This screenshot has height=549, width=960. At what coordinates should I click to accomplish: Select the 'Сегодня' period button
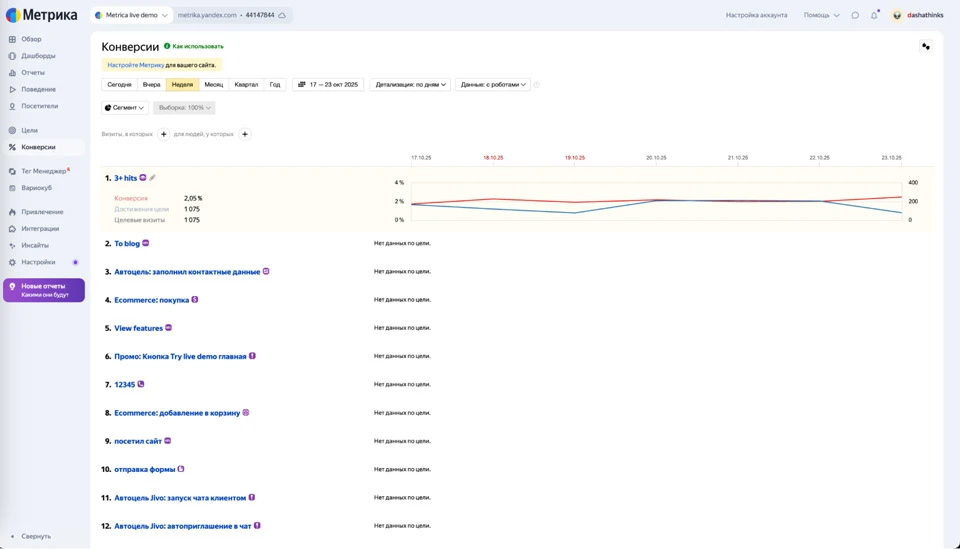click(x=119, y=85)
